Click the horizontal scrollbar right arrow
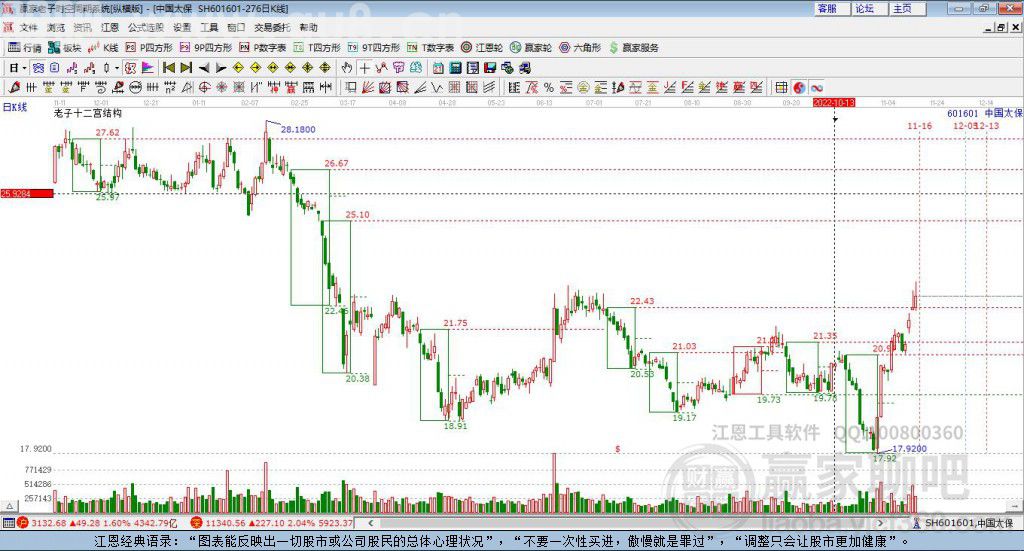 point(880,523)
